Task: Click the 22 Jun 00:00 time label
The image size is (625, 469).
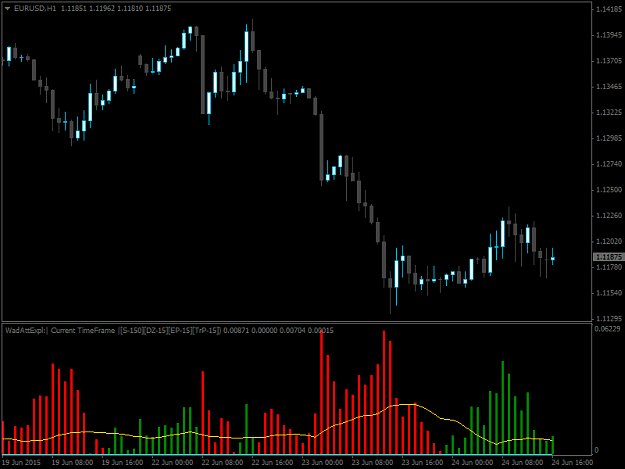Action: click(x=172, y=463)
